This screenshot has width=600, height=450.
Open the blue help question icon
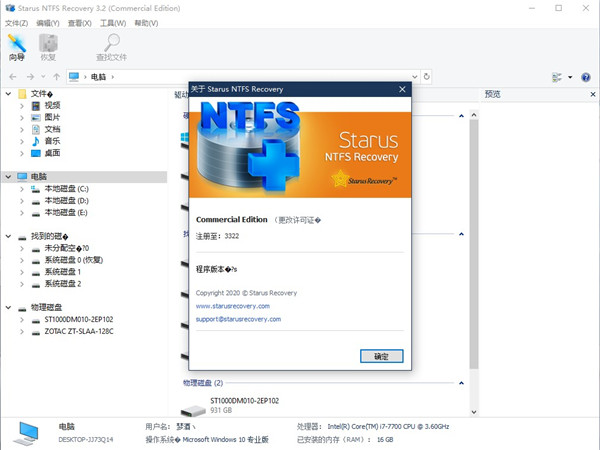(585, 77)
